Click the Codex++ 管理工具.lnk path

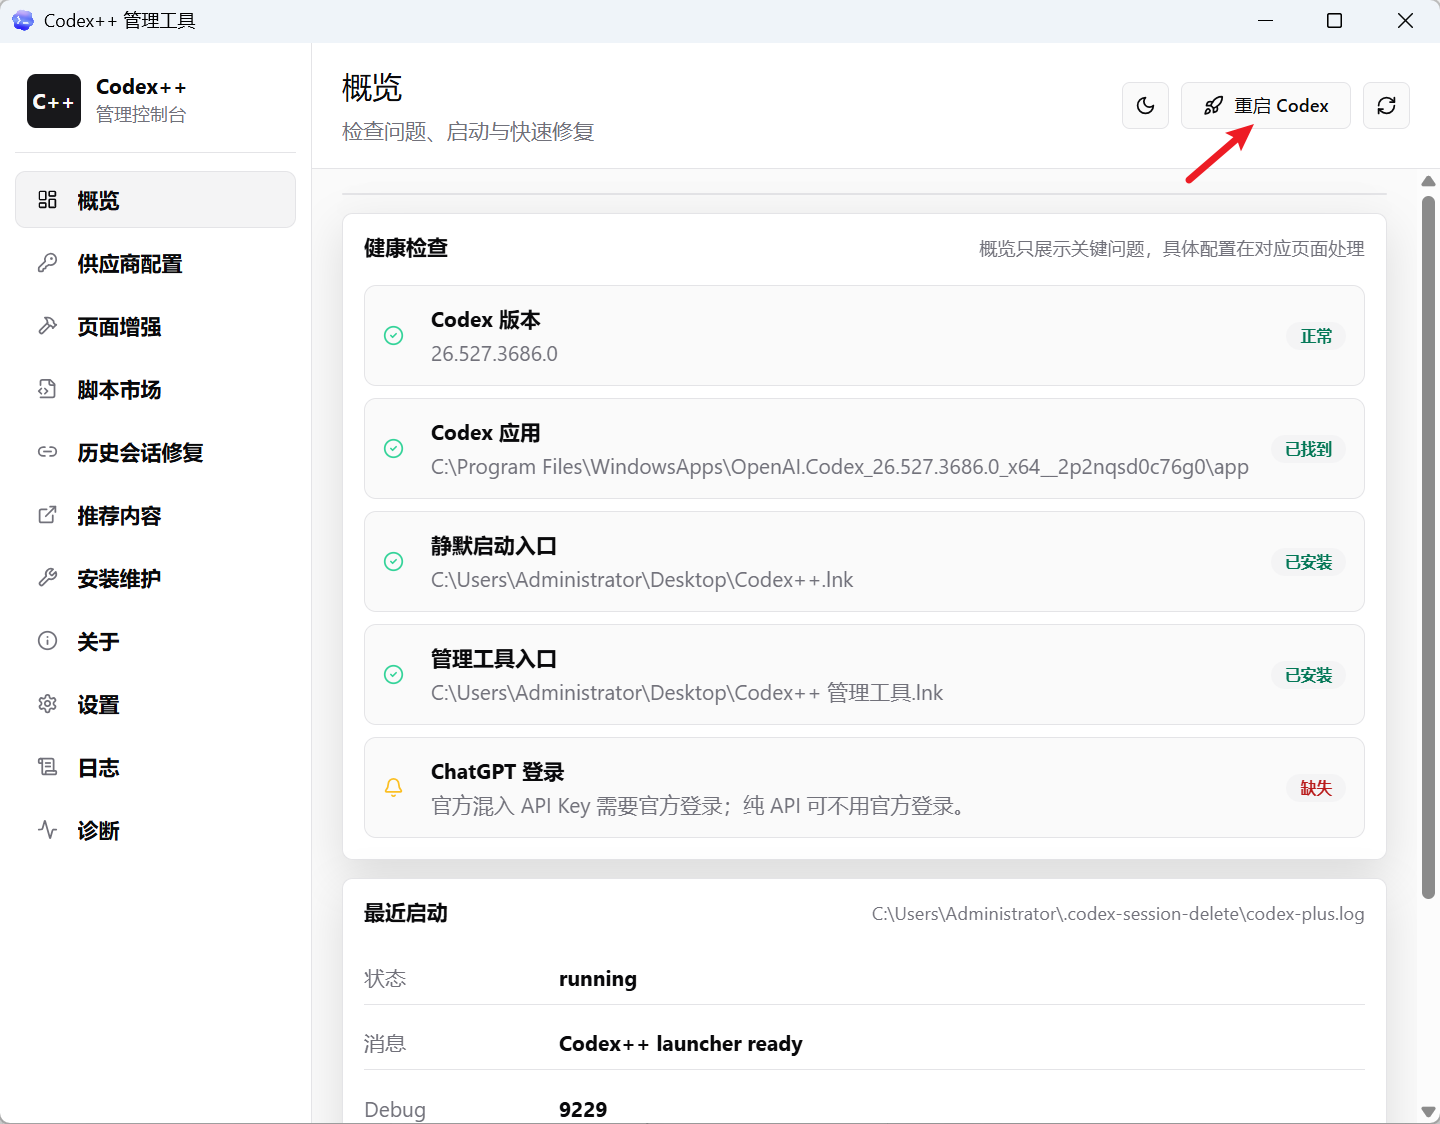[x=687, y=693]
